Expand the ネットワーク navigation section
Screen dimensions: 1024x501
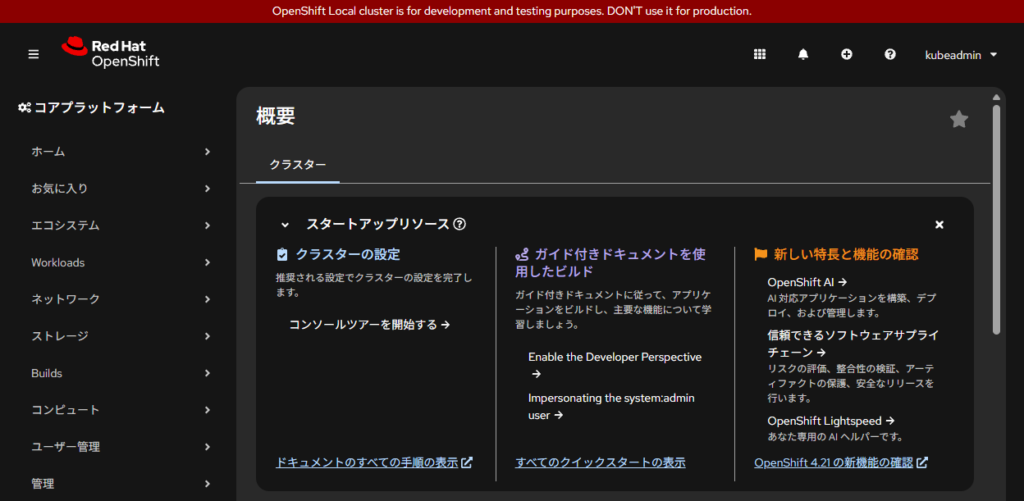click(120, 299)
